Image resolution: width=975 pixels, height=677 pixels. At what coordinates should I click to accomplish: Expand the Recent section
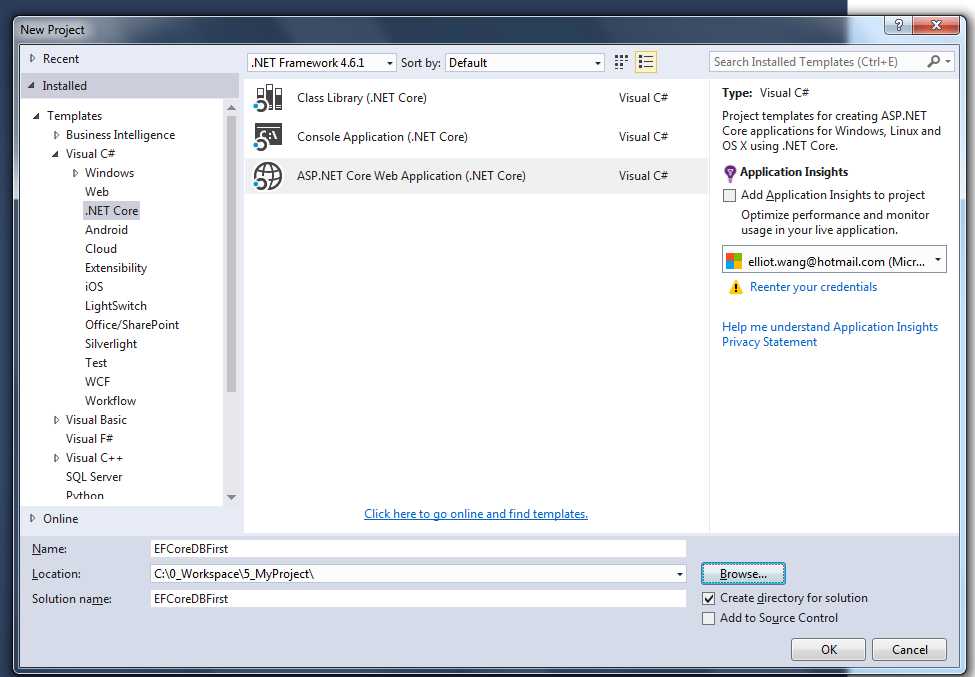tap(33, 58)
